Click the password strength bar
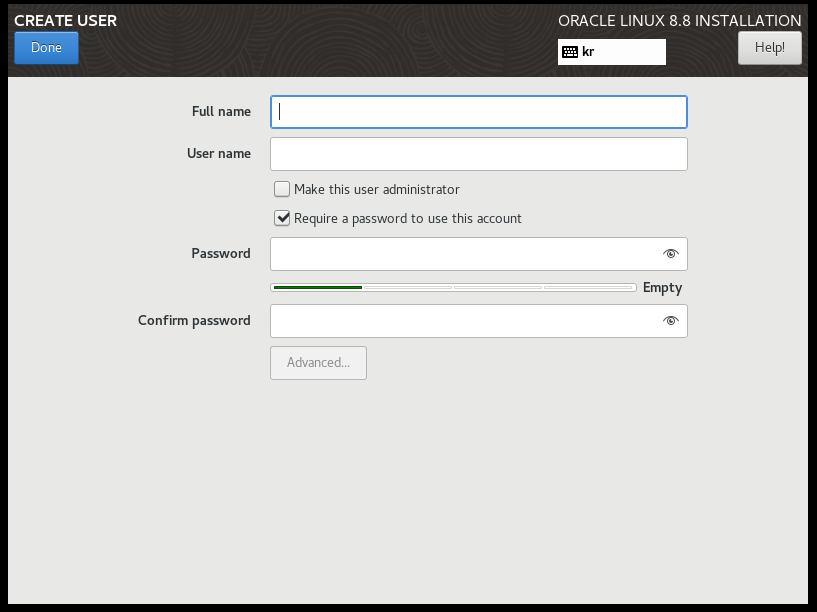The image size is (817, 612). tap(453, 288)
